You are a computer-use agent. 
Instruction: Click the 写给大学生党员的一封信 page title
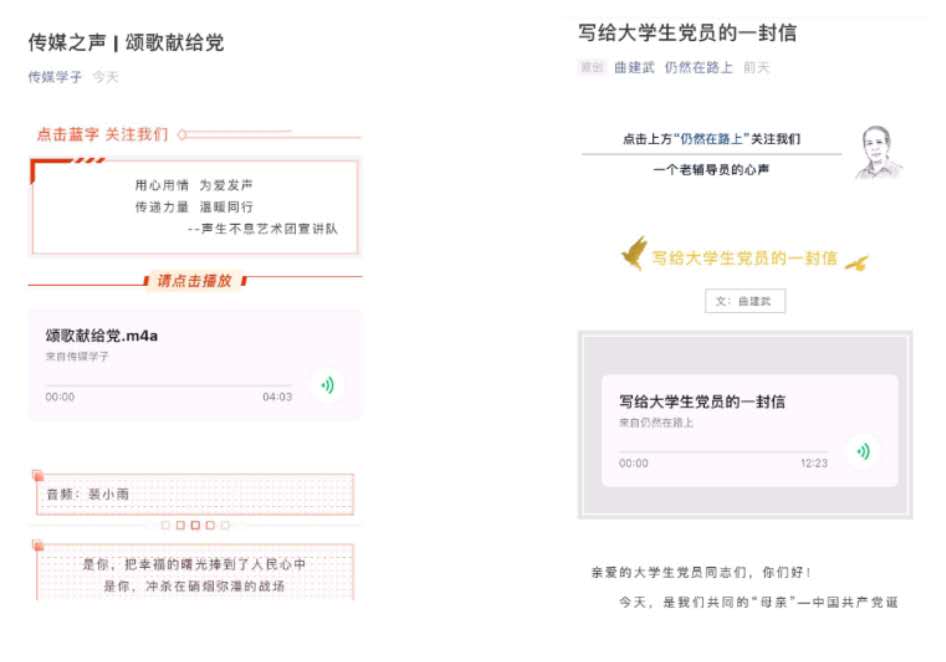[688, 33]
